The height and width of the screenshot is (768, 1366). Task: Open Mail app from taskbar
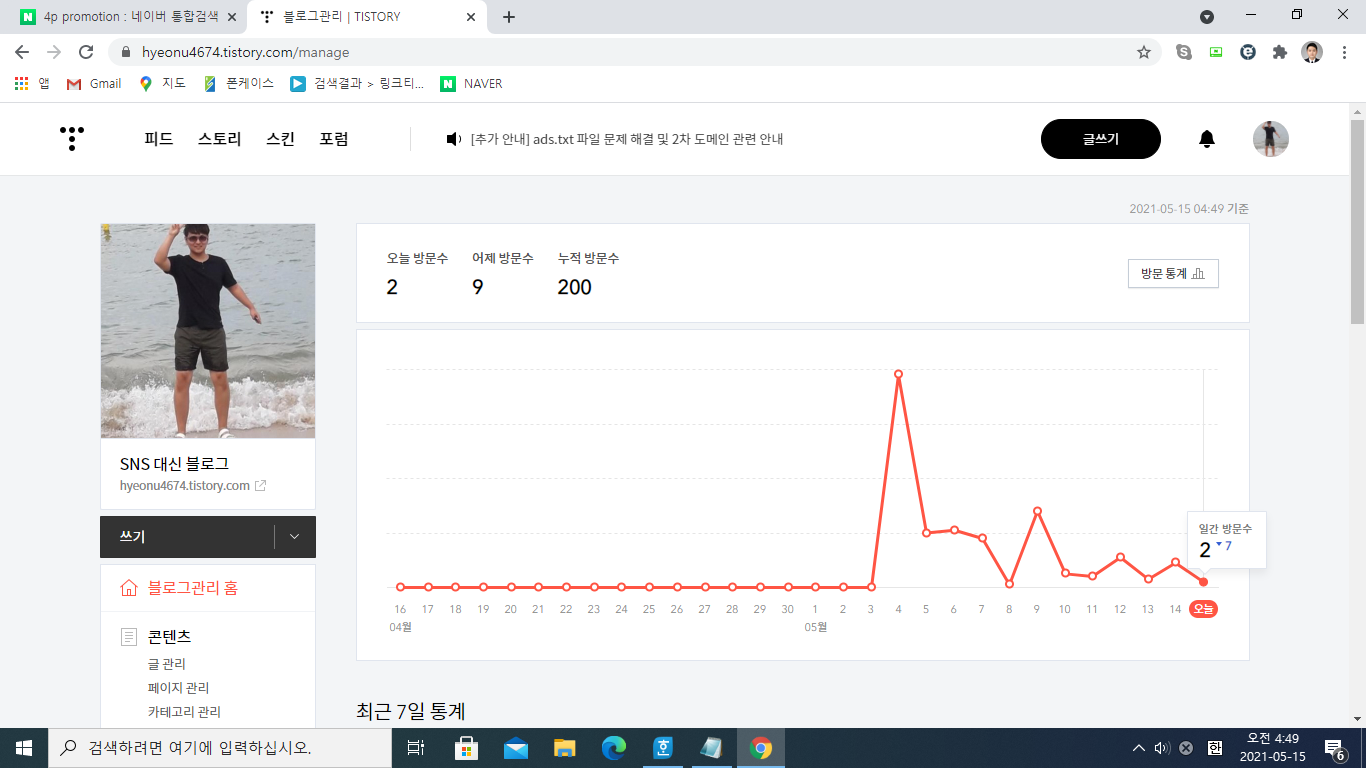(x=516, y=748)
